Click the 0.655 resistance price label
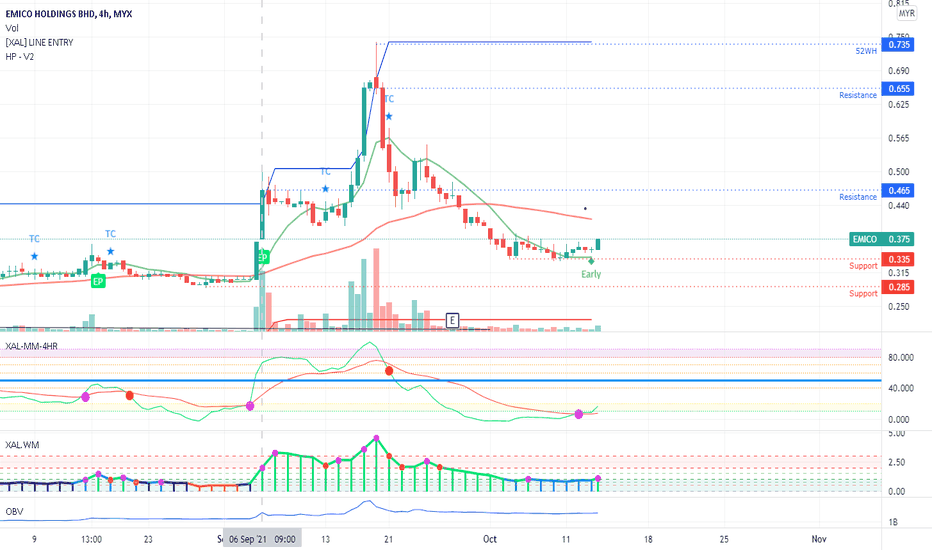The width and height of the screenshot is (932, 550). pyautogui.click(x=898, y=89)
